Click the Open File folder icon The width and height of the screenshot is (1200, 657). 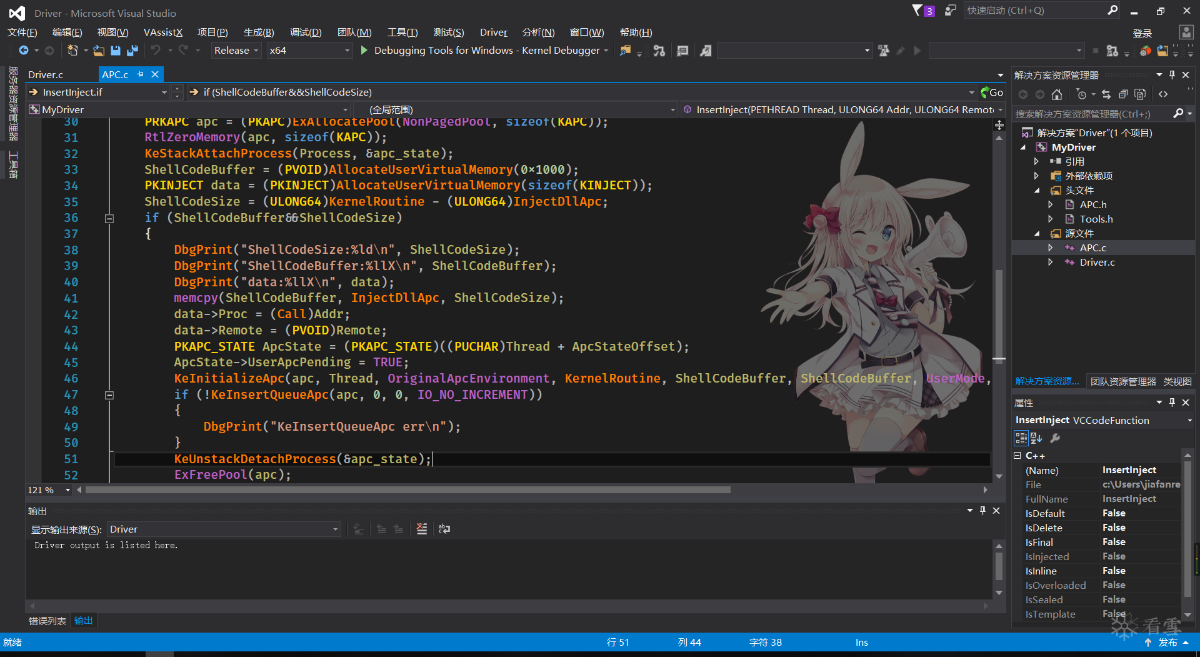click(99, 50)
